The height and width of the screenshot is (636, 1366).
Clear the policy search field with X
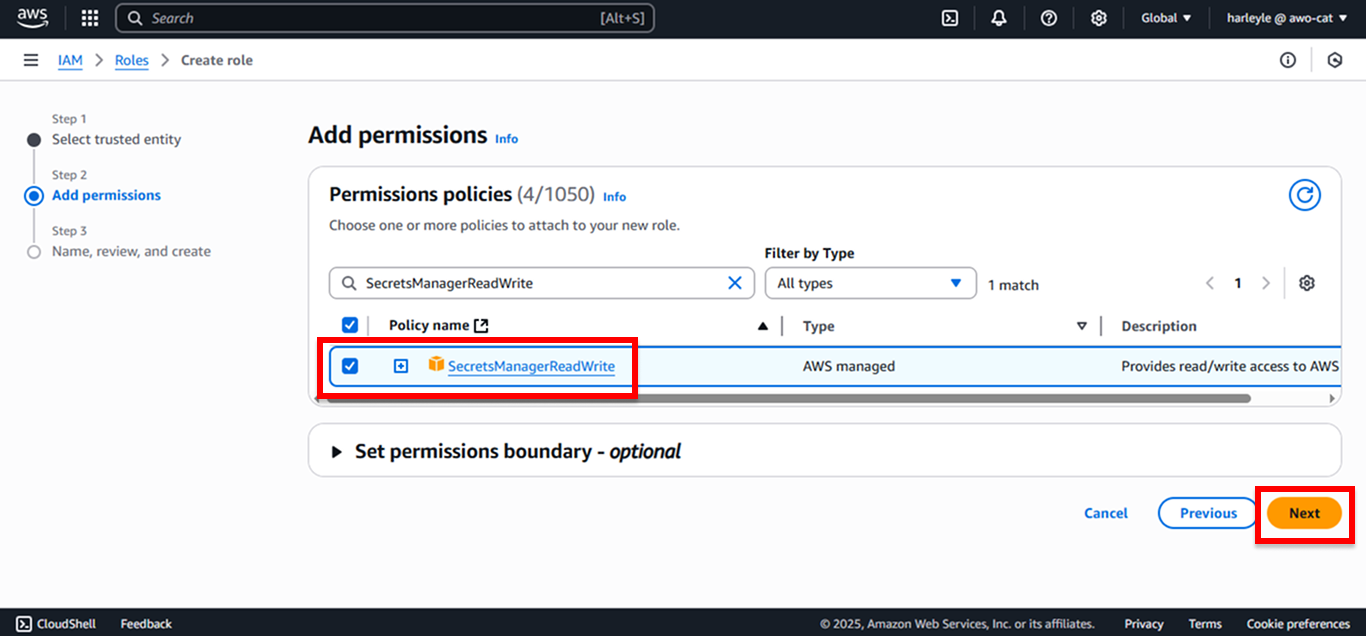735,283
